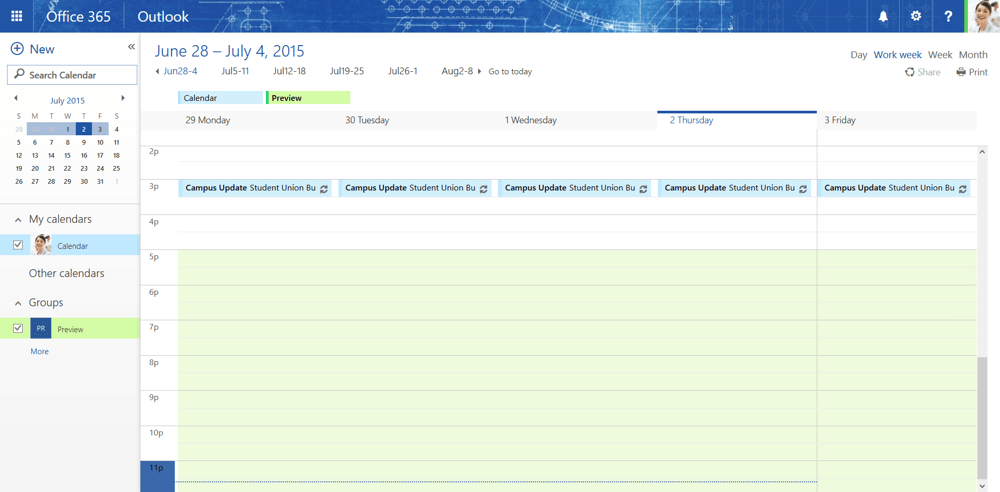Uncheck the Calendar checkbox under My calendars
The image size is (1000, 492).
tap(18, 245)
